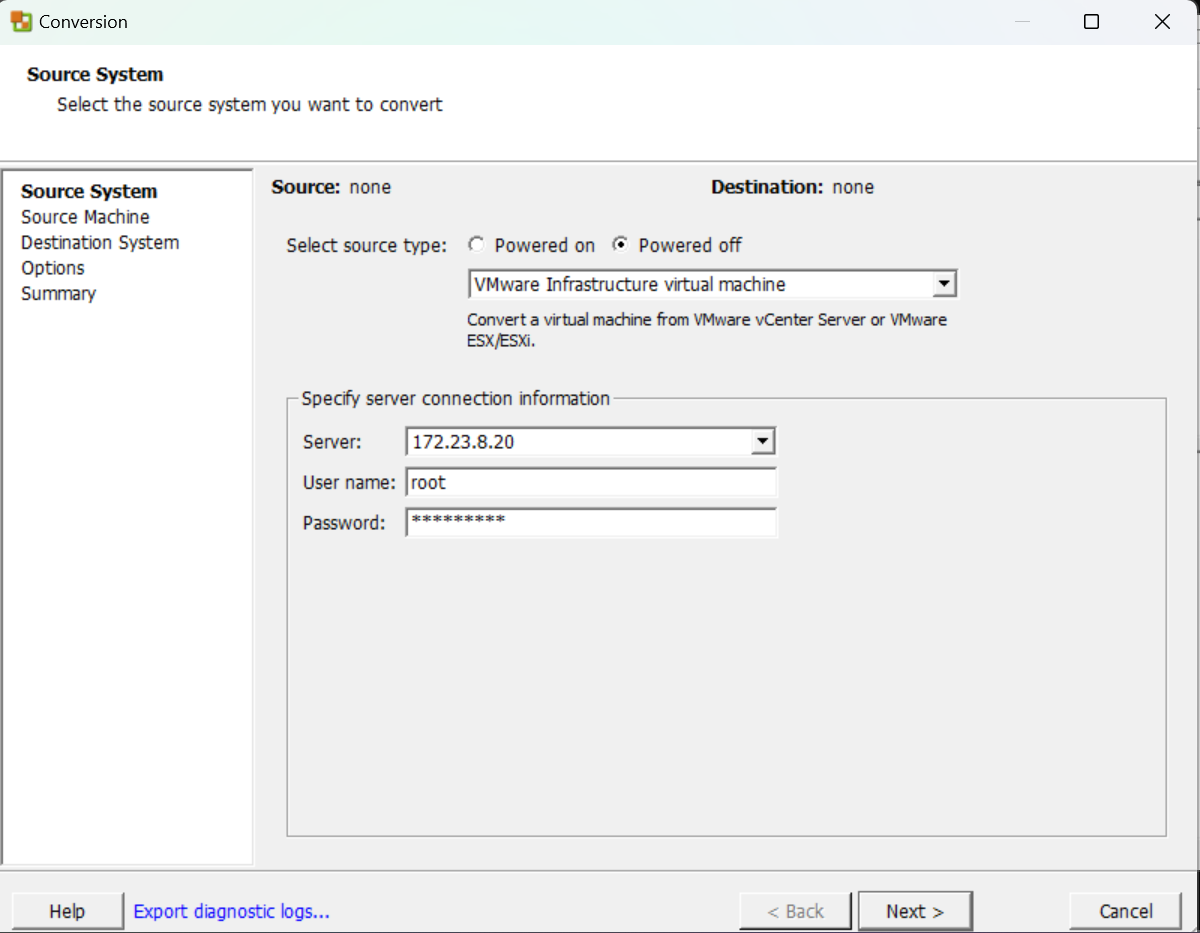Click the Select source type label
This screenshot has height=933, width=1200.
pyautogui.click(x=366, y=245)
